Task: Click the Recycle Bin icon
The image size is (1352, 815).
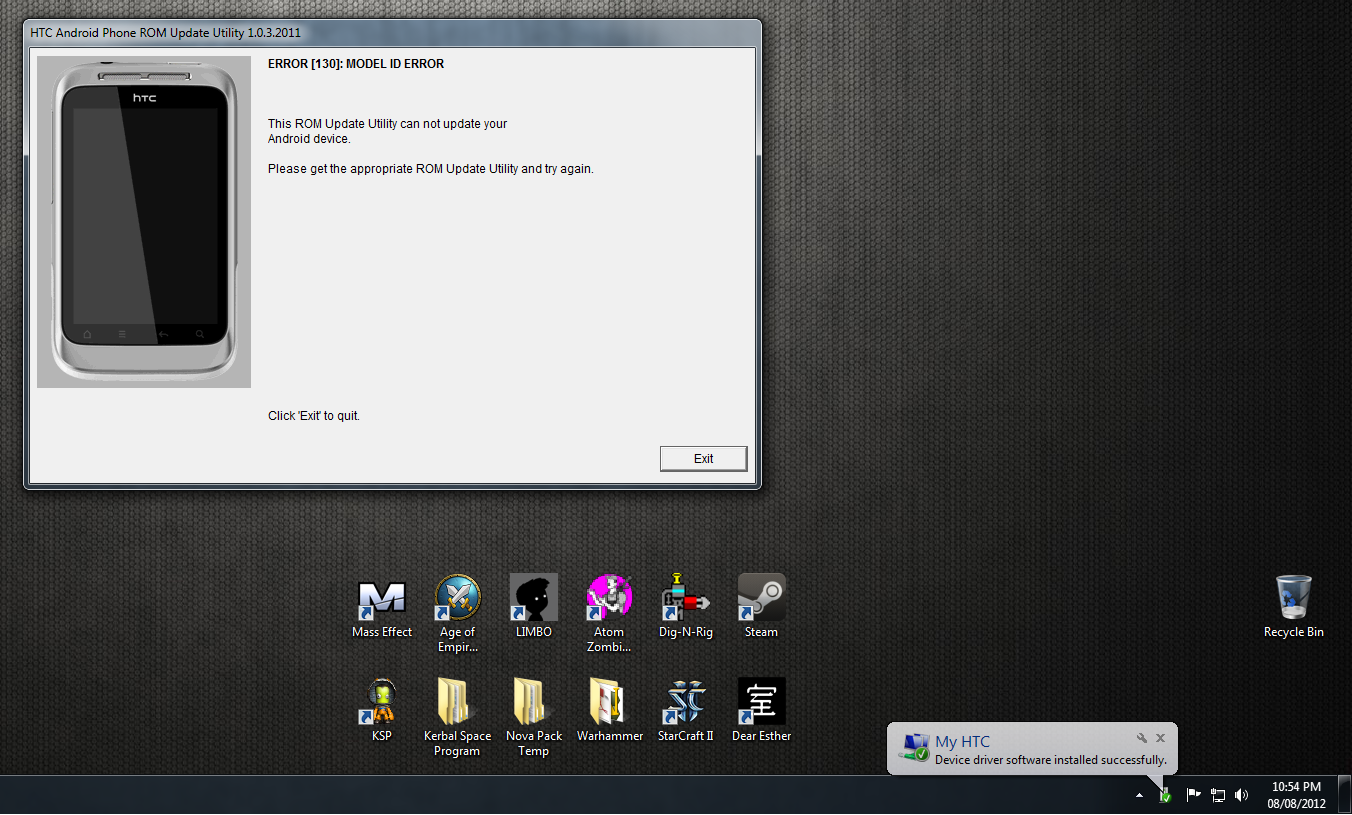Action: (1293, 599)
